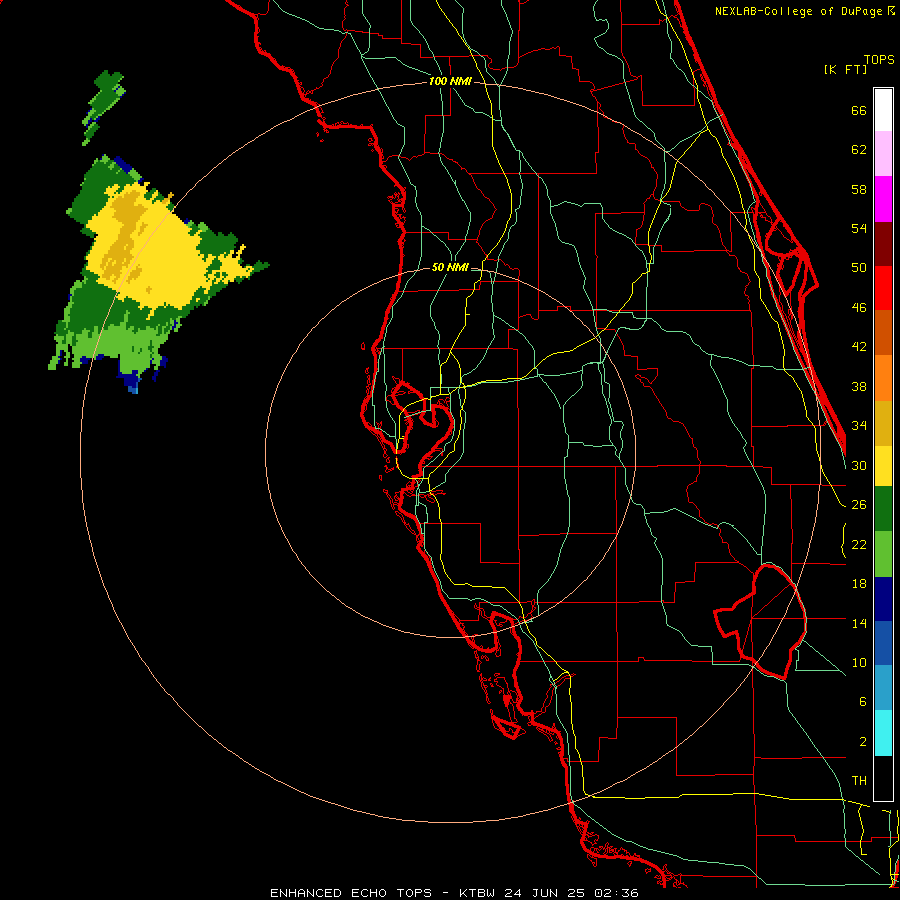Click the 14 legend value

pyautogui.click(x=859, y=623)
